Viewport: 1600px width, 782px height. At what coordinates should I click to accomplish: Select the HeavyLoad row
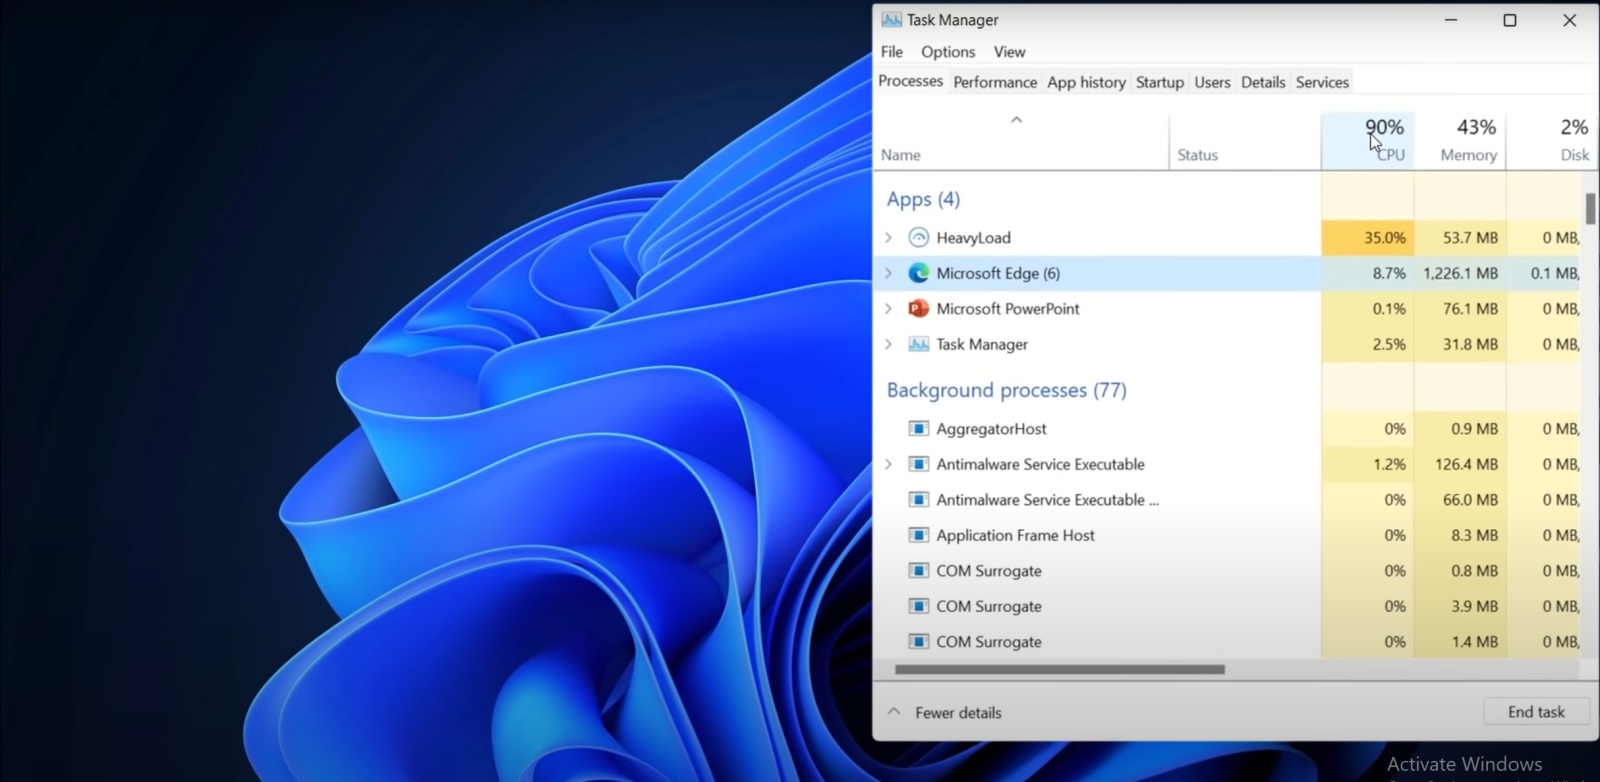(x=1227, y=238)
